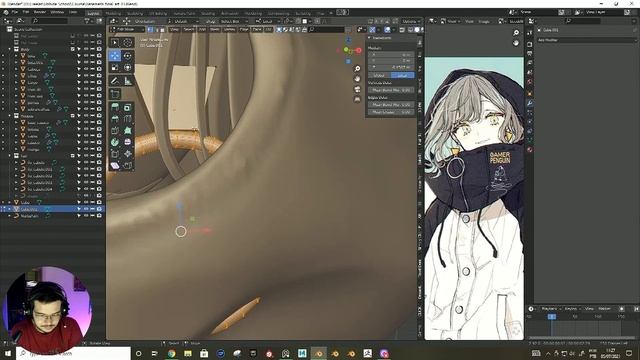Screen dimensions: 640x360
Task: Select the combined Transform tool
Action: pyautogui.click(x=128, y=67)
